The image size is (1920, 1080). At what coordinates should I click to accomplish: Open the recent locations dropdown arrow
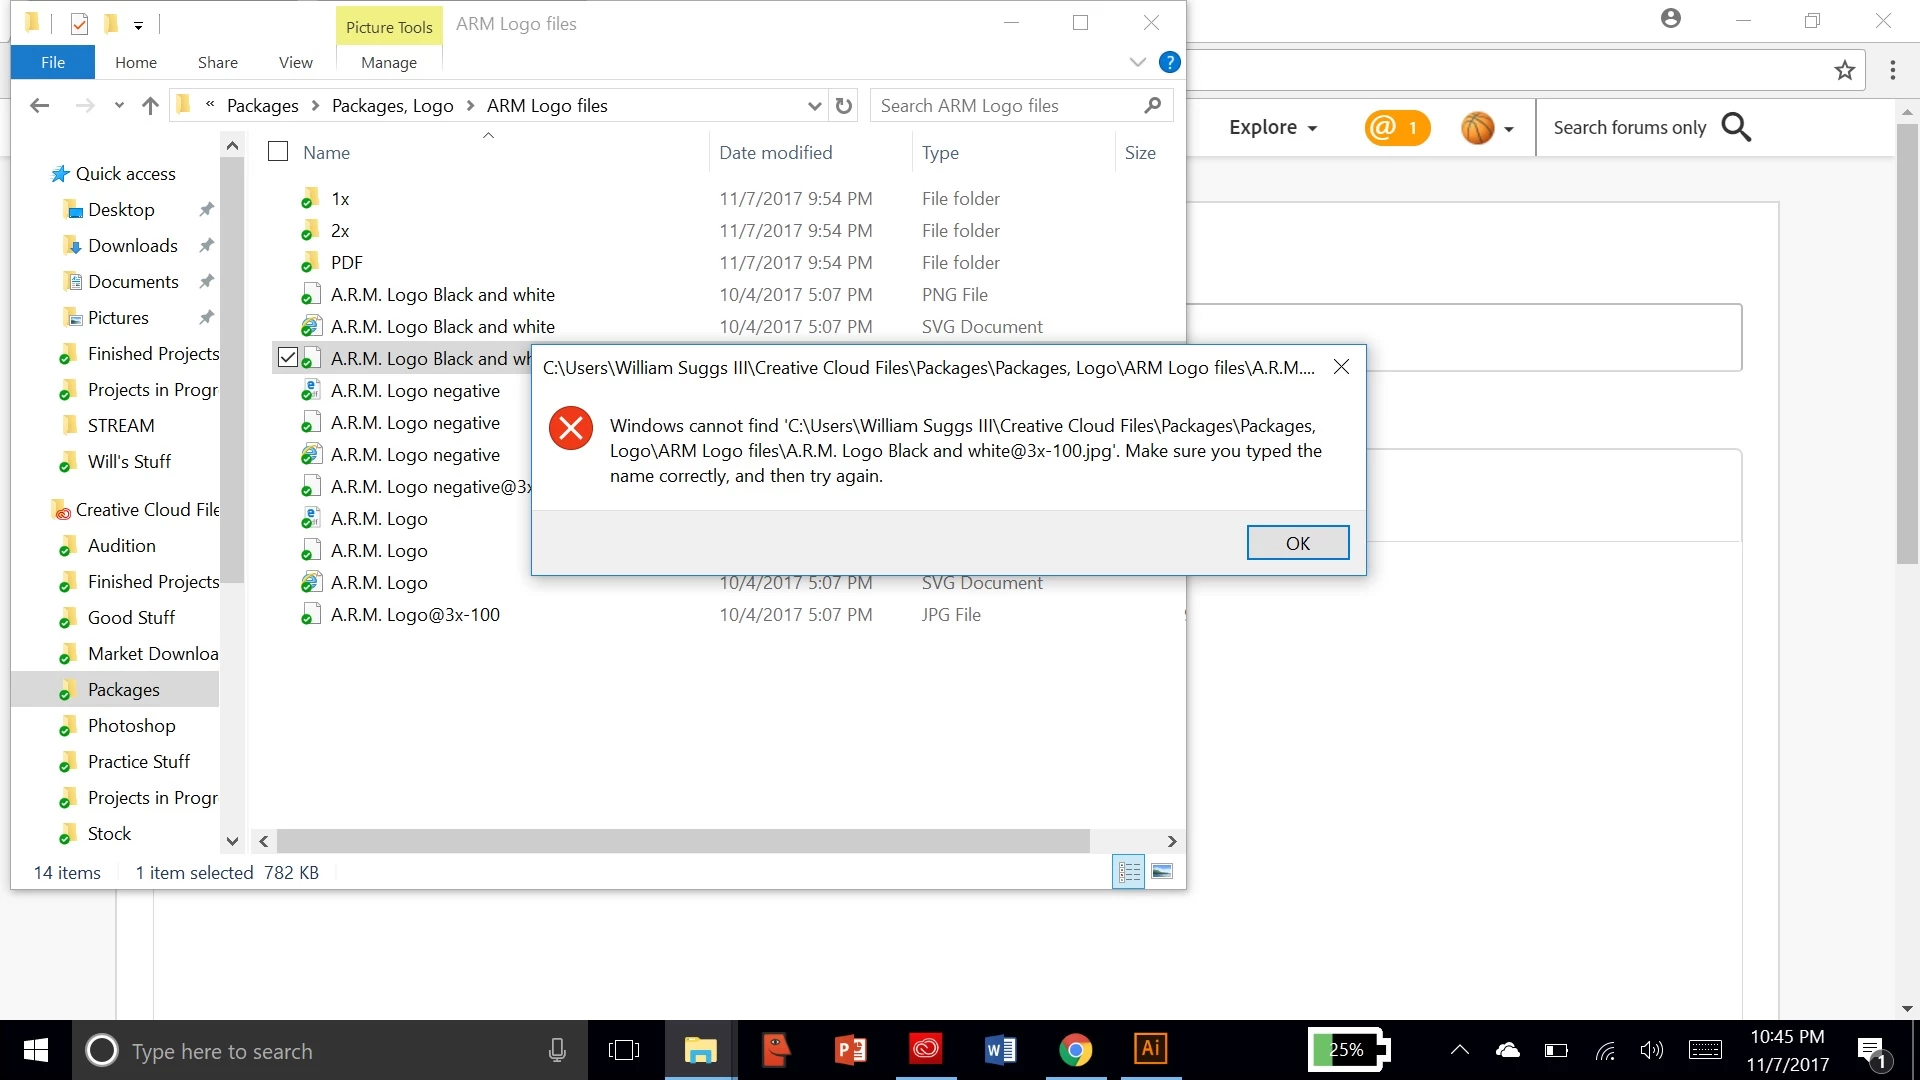[119, 106]
